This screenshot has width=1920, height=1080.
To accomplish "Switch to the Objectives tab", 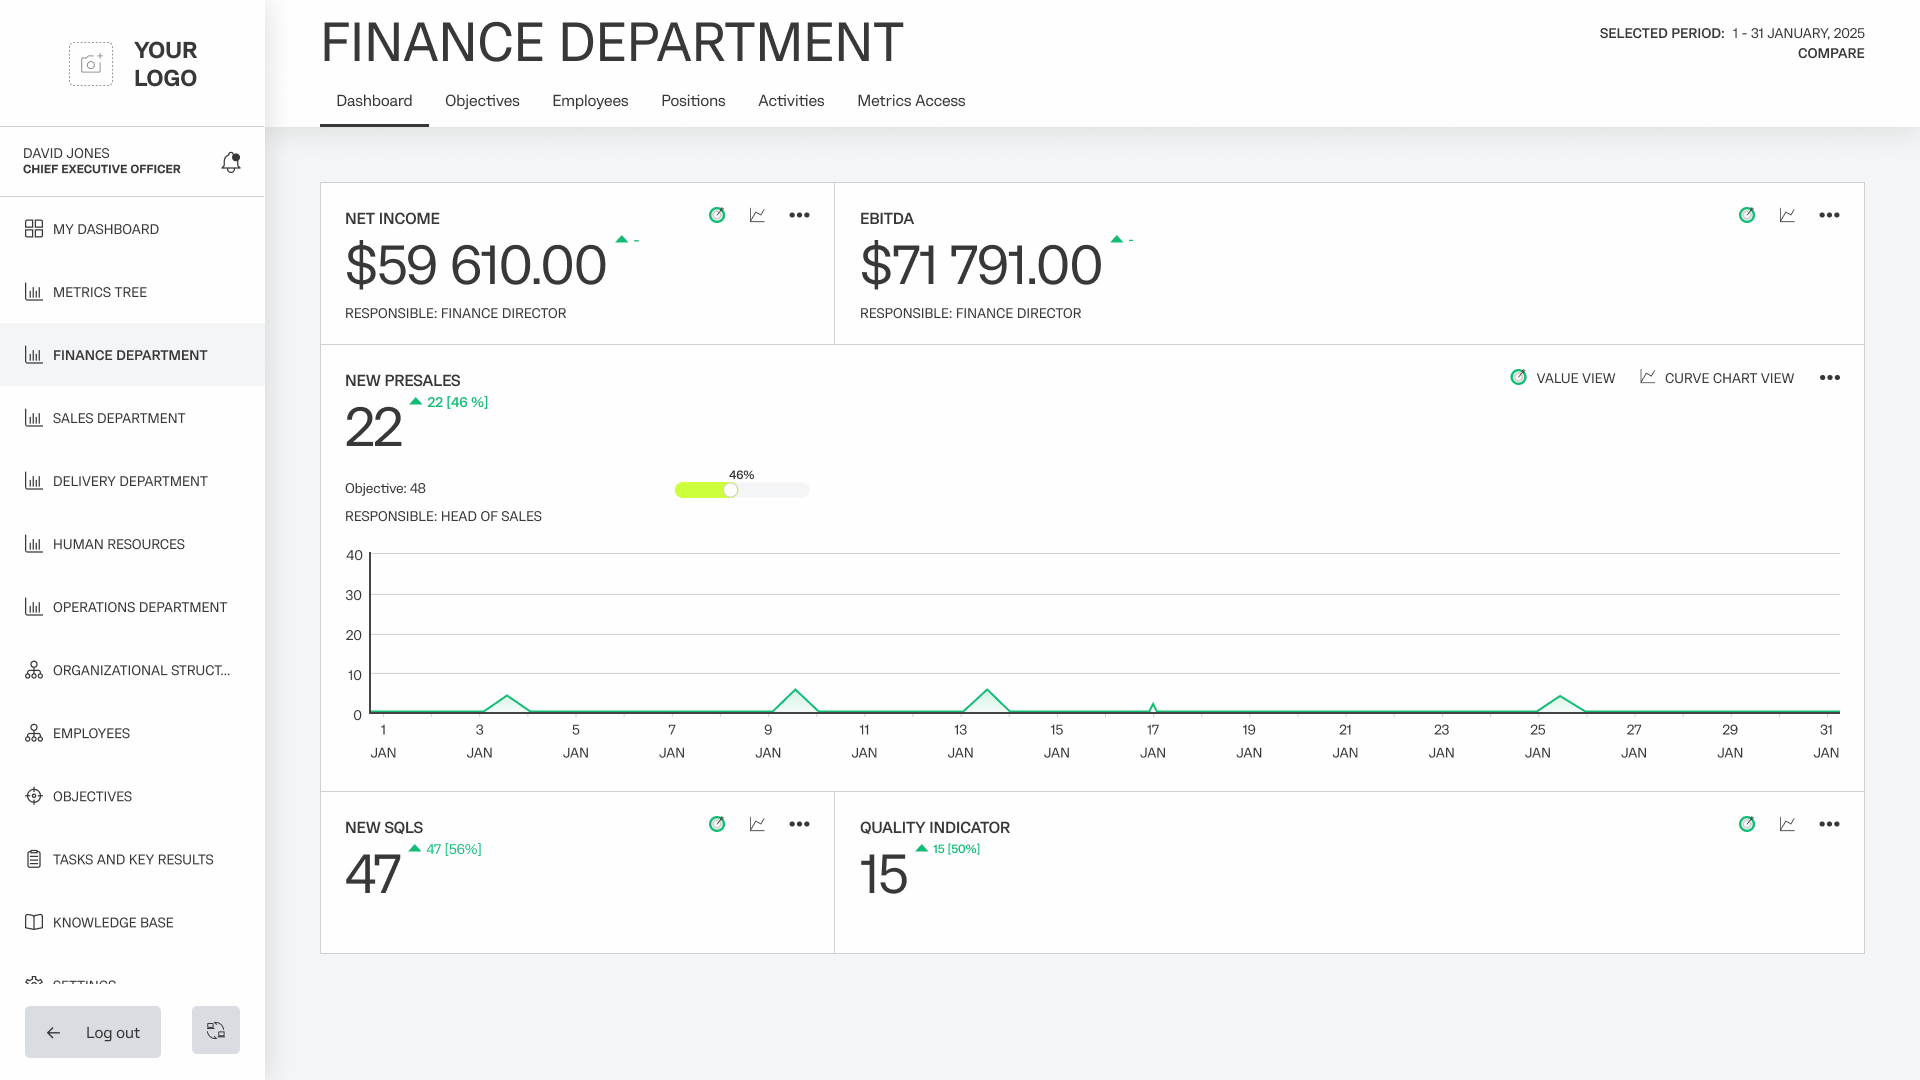I will 482,101.
